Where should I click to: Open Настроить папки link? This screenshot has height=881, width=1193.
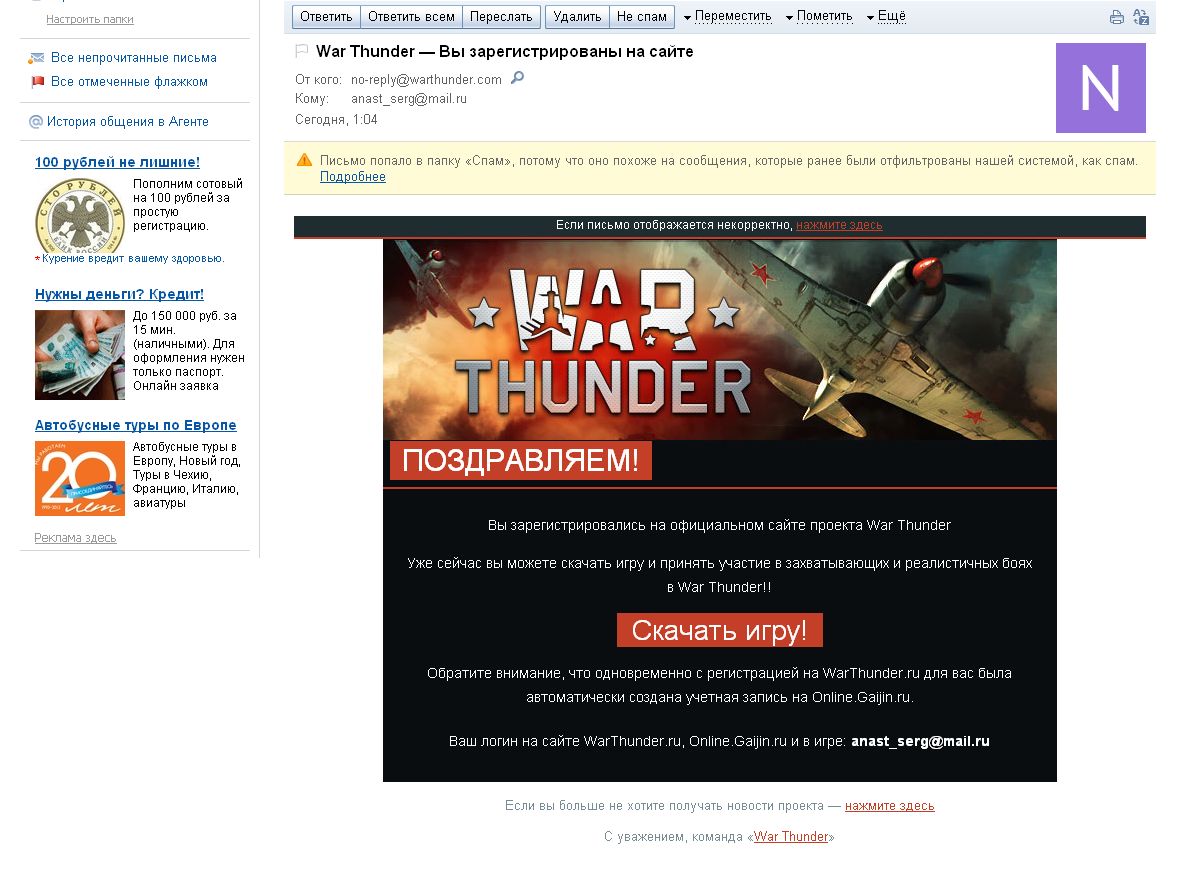90,19
